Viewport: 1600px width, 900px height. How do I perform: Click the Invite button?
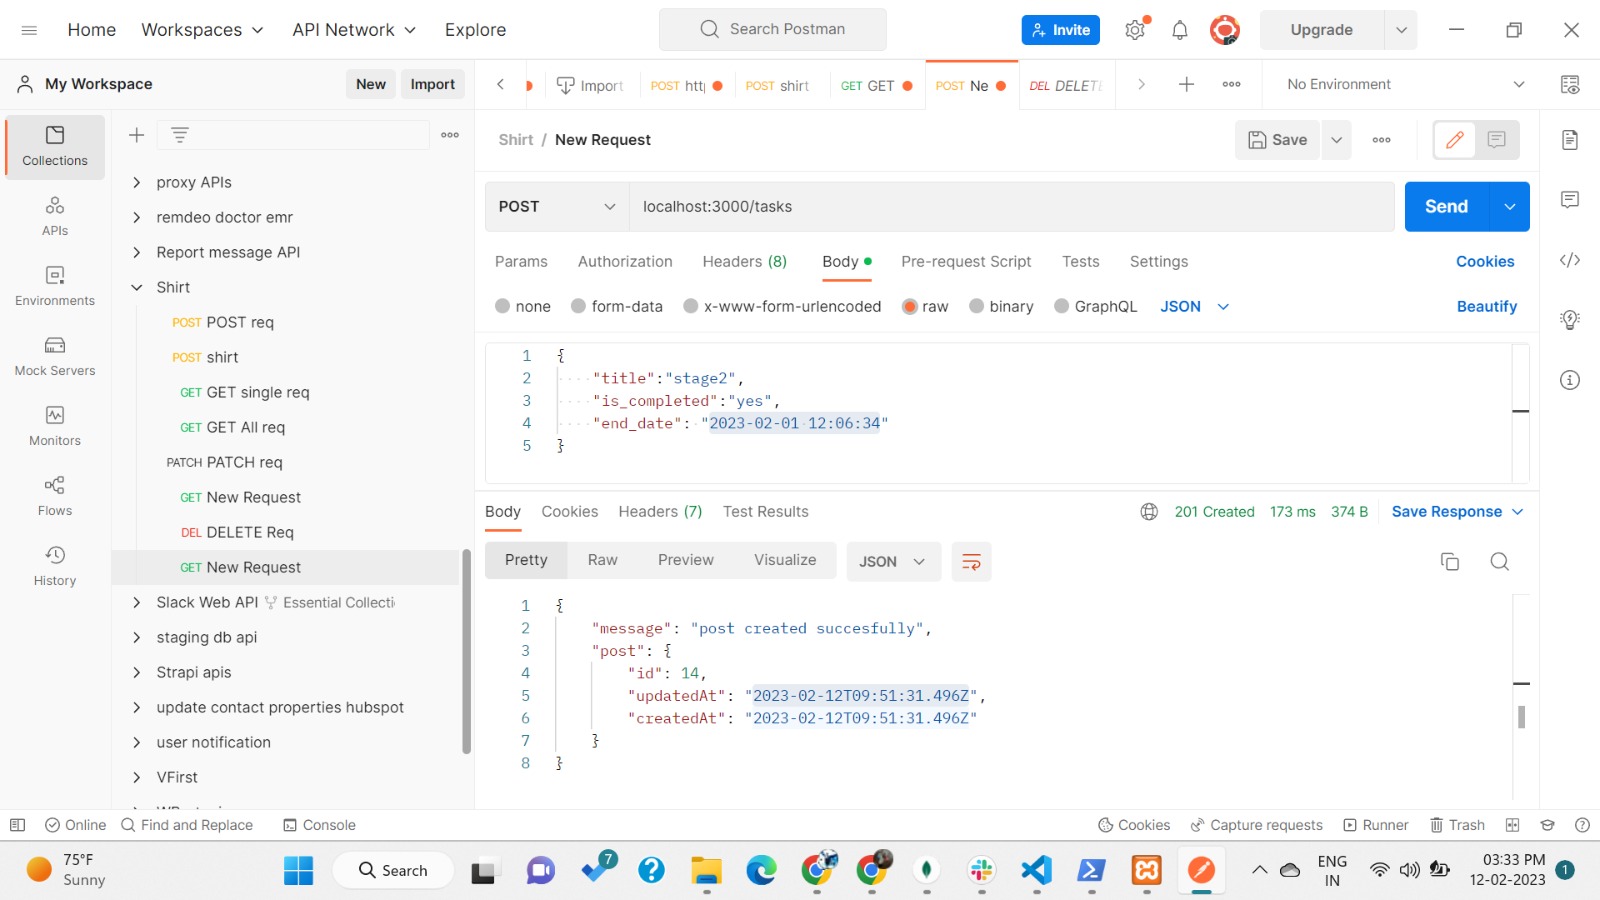[1061, 30]
